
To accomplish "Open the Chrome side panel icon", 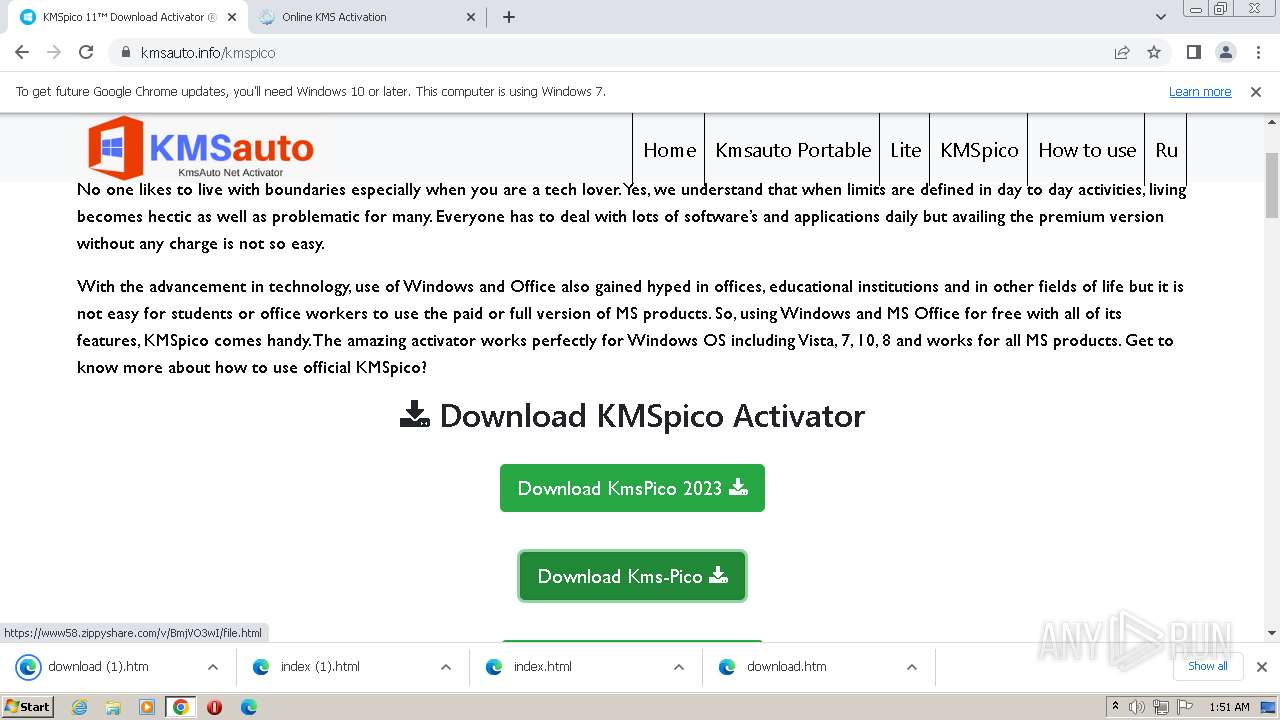I will click(1193, 52).
